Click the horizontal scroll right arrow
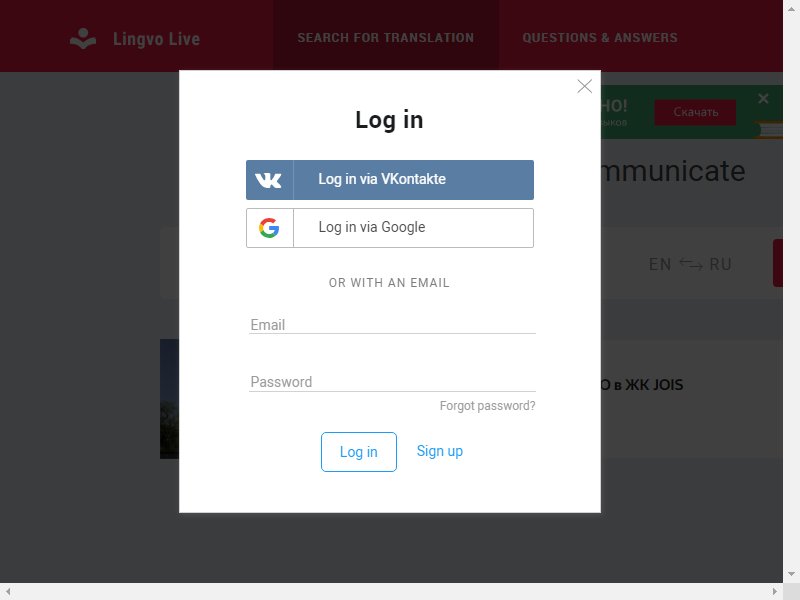 [x=774, y=592]
